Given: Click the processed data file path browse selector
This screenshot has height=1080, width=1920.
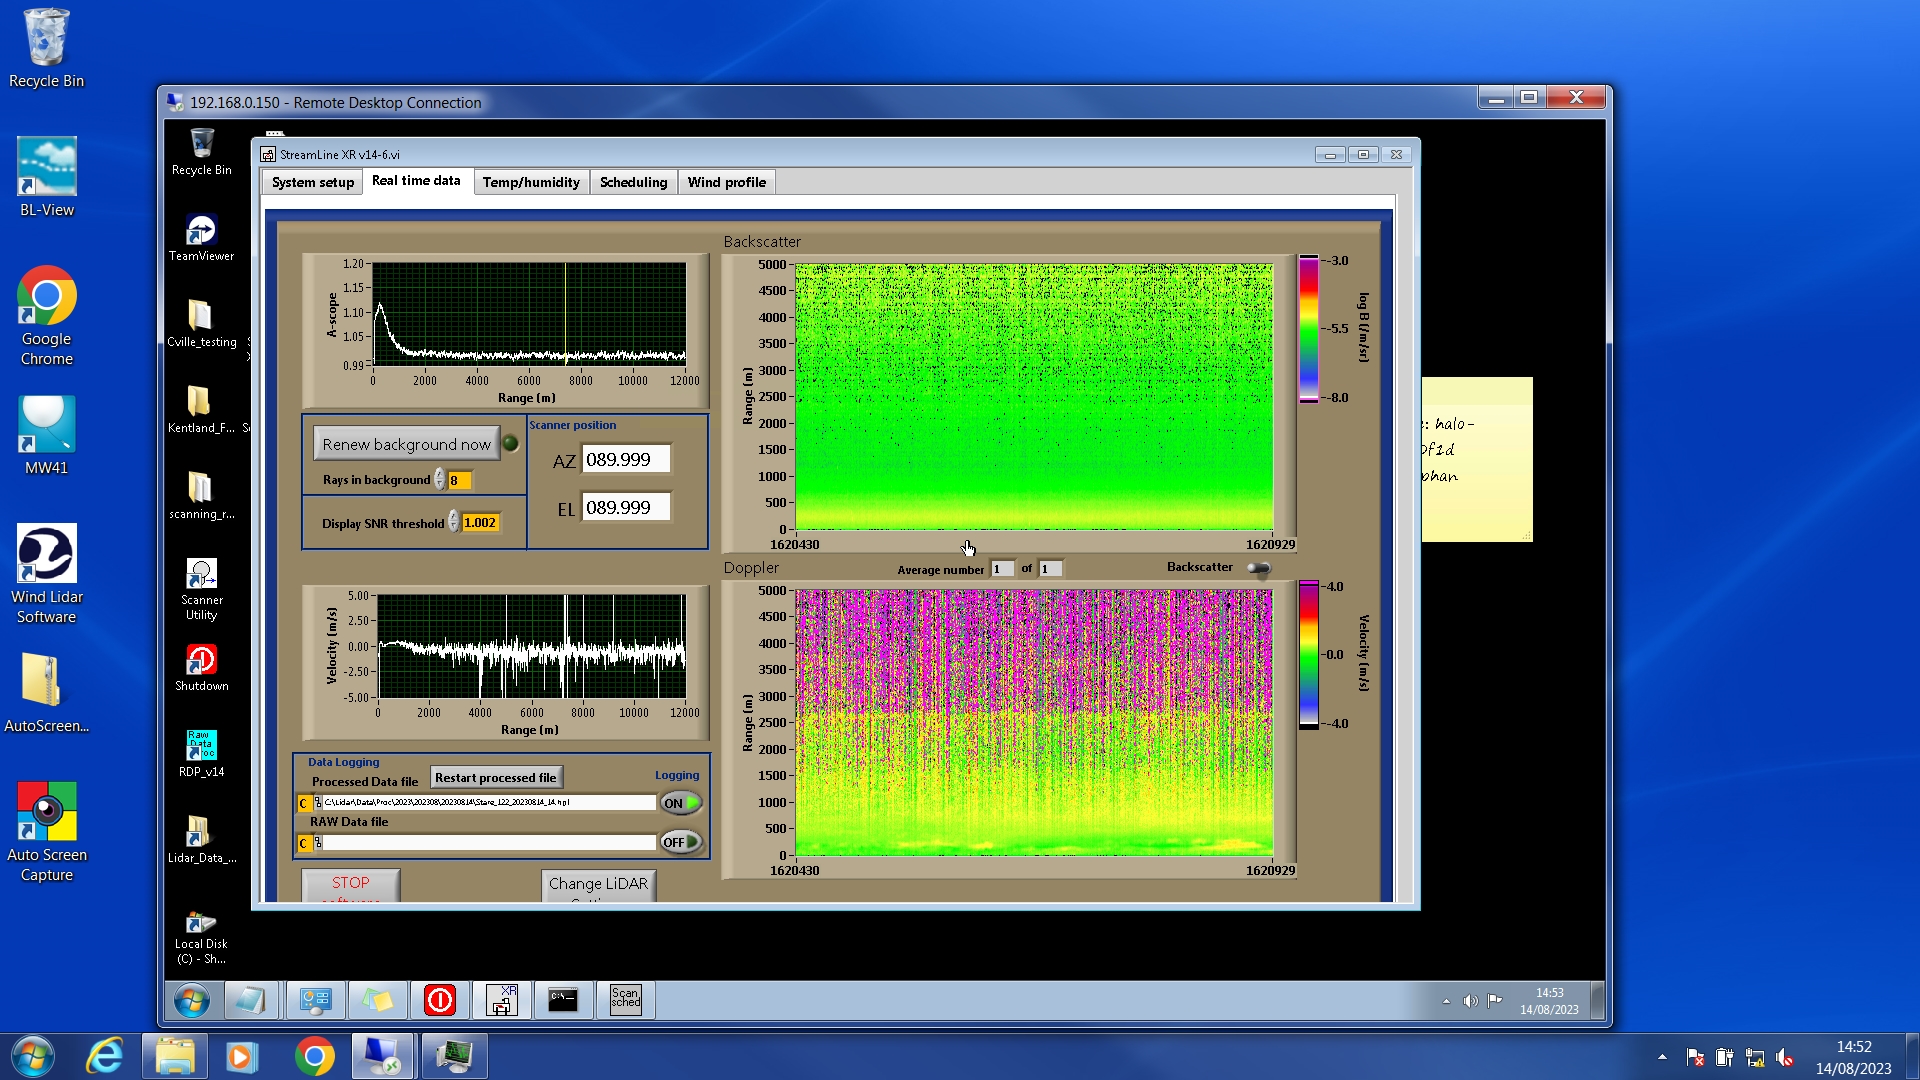Looking at the screenshot, I should [318, 803].
